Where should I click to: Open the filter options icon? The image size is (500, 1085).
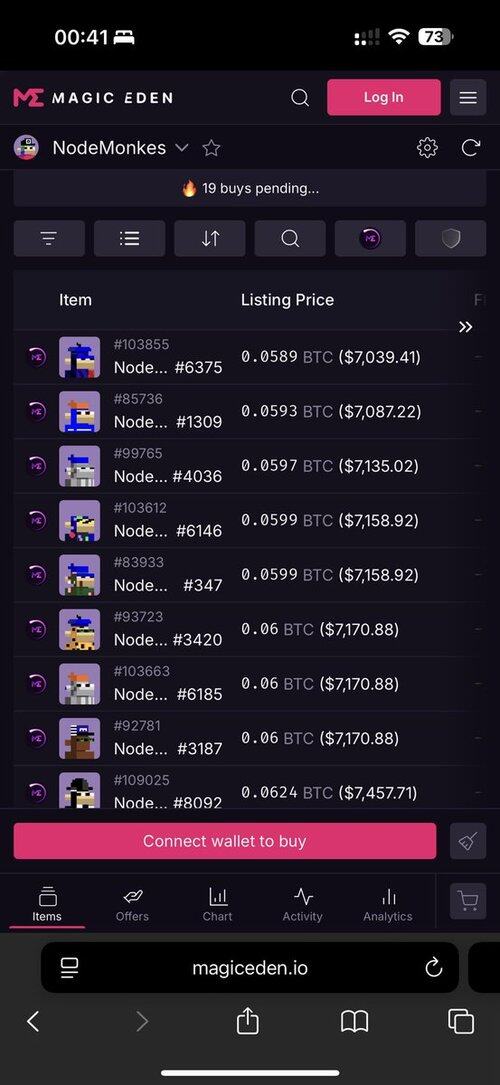49,239
